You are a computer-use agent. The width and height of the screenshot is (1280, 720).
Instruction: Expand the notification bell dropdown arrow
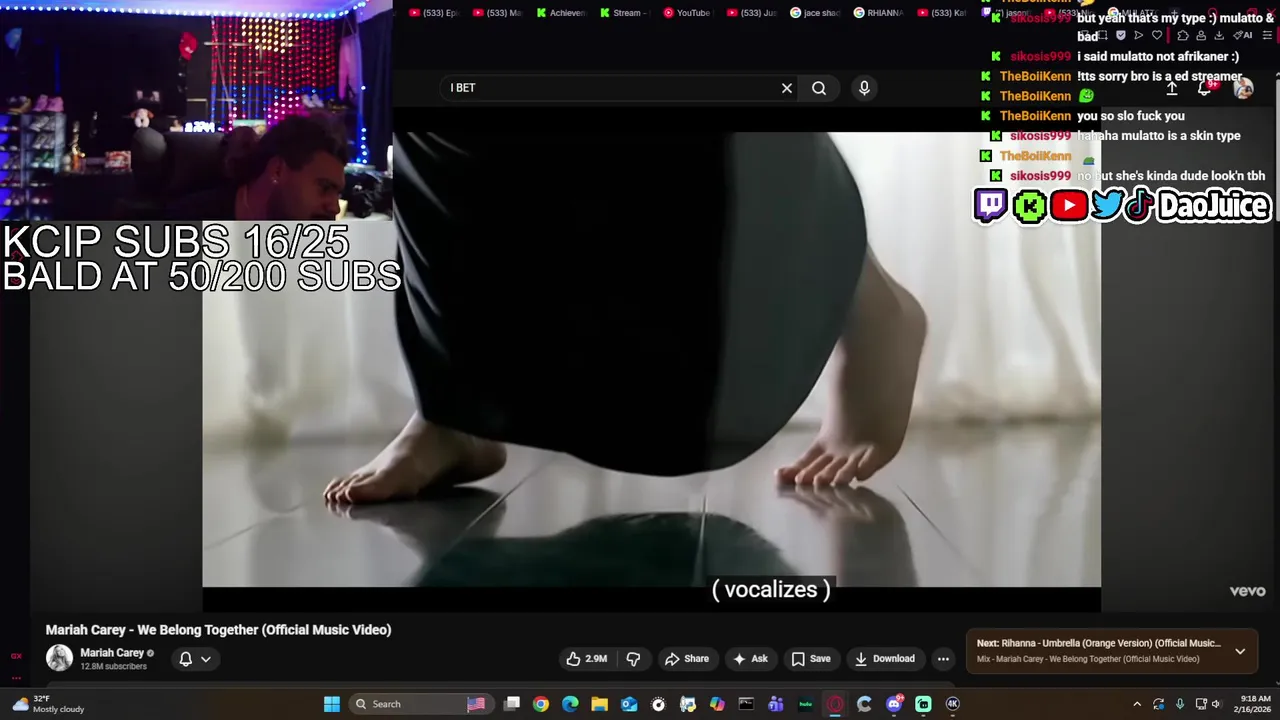(x=205, y=659)
